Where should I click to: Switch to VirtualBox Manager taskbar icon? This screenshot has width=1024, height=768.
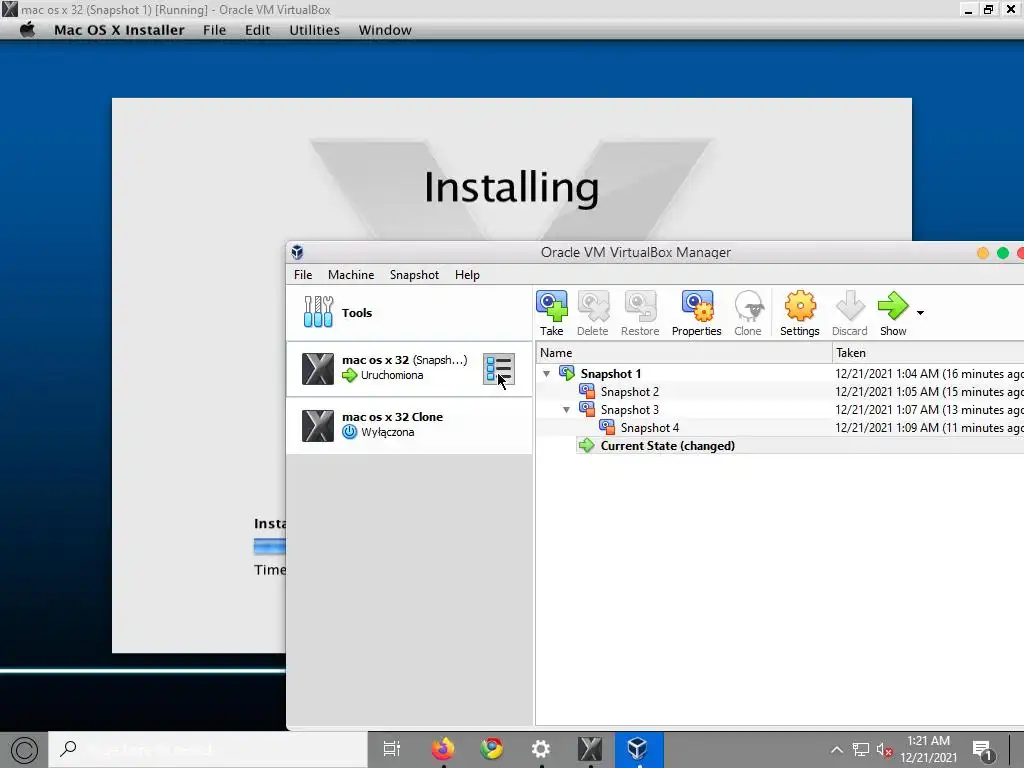coord(639,749)
